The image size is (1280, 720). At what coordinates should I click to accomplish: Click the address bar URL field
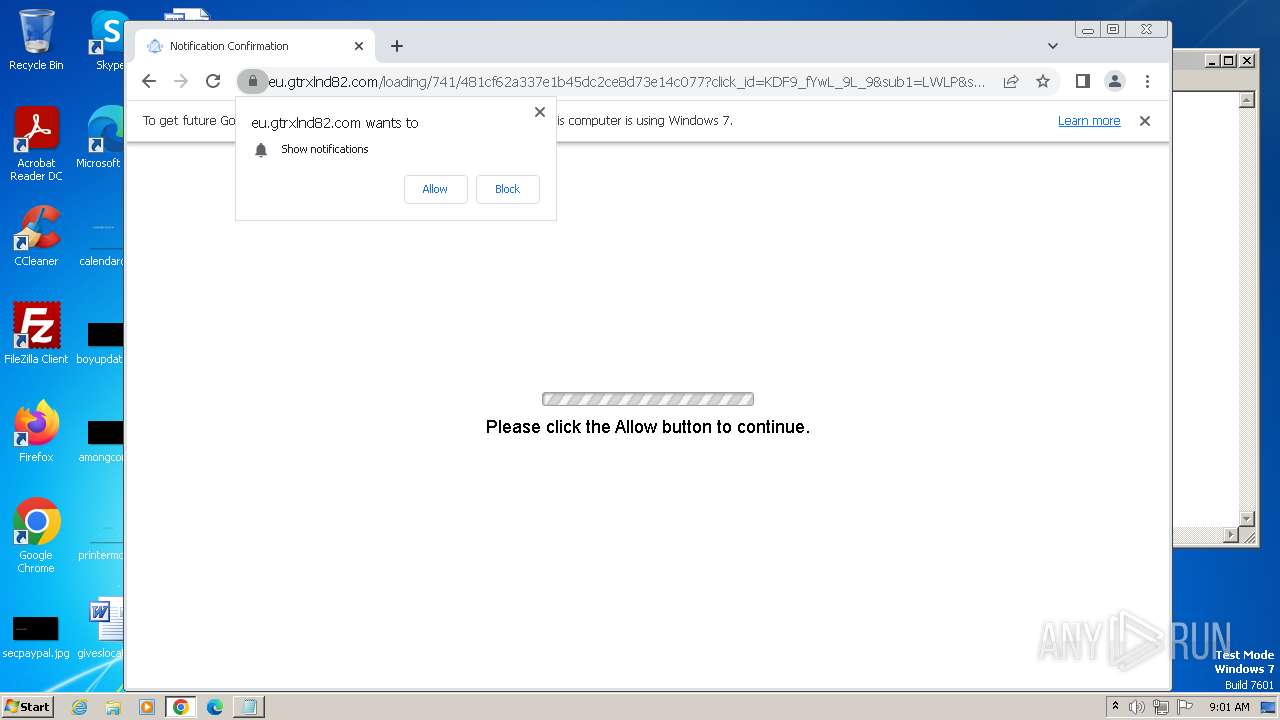point(627,81)
